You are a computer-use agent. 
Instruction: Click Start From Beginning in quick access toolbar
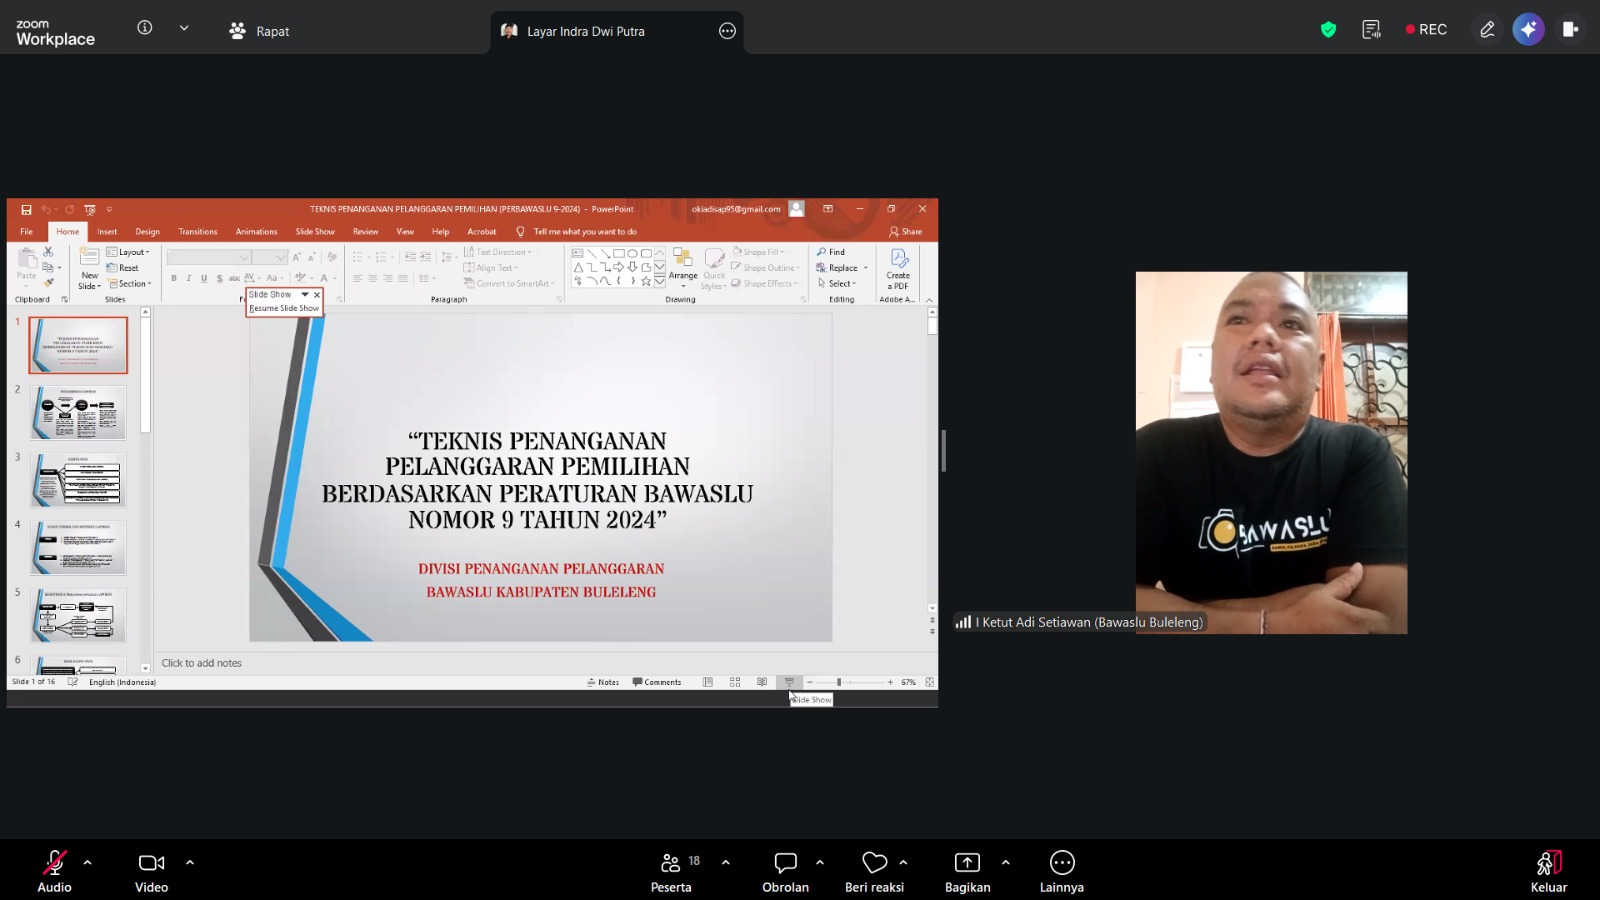click(90, 210)
